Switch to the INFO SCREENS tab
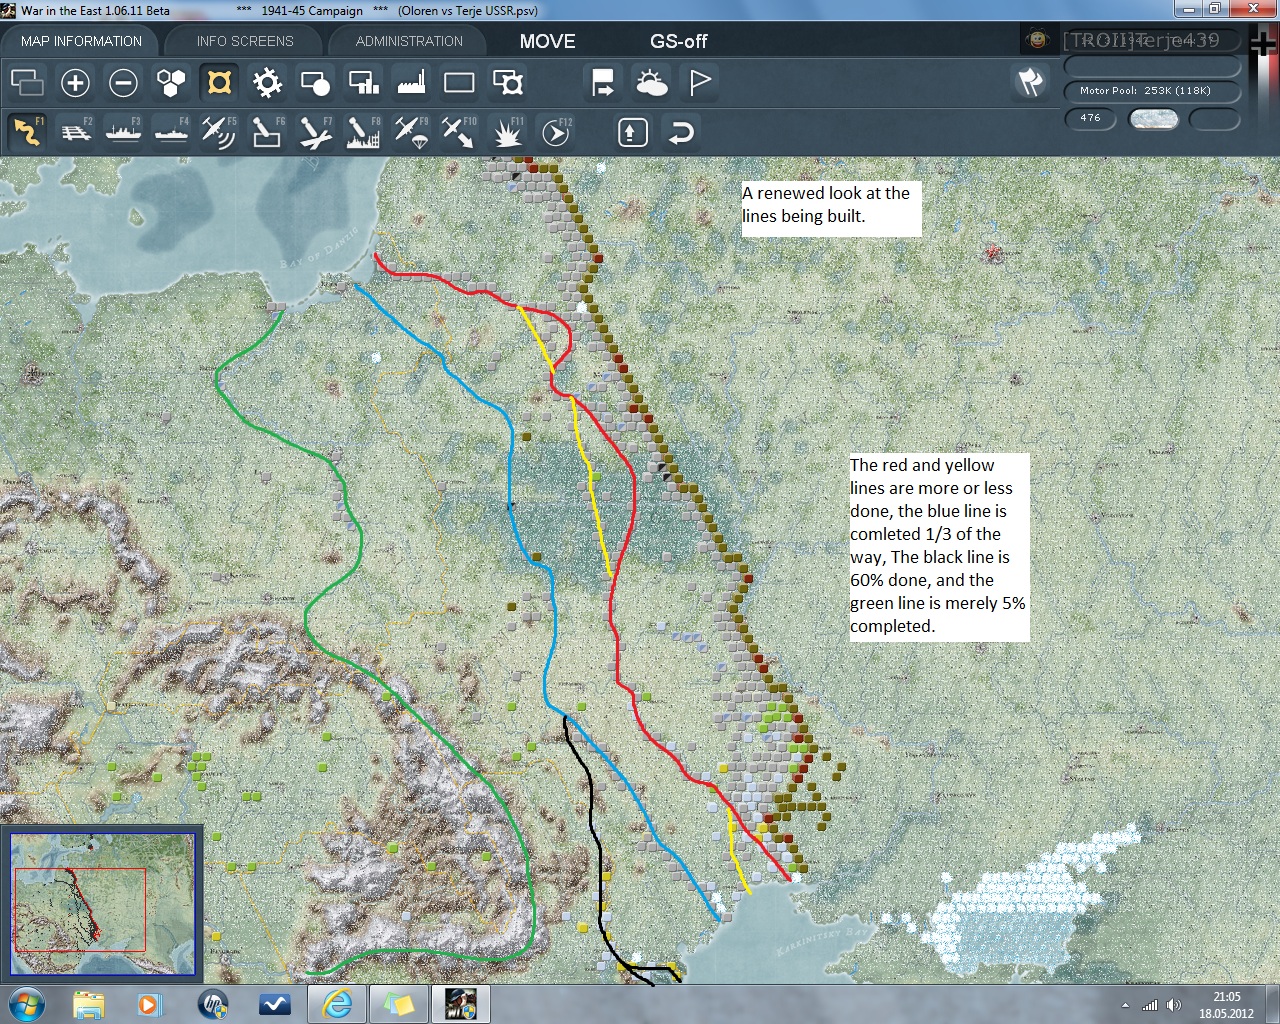 tap(245, 41)
